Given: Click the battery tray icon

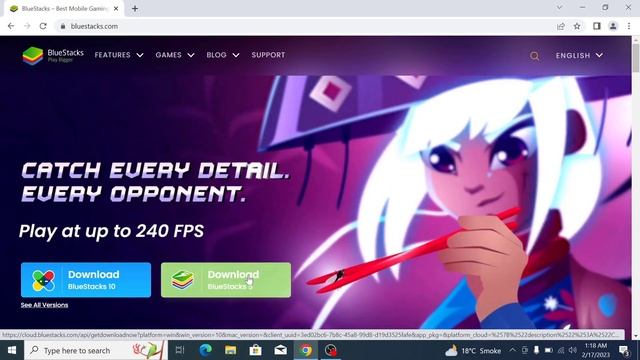Looking at the screenshot, I should click(549, 350).
